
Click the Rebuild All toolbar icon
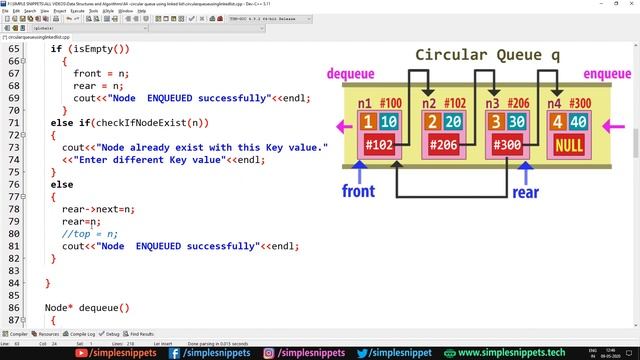click(181, 19)
